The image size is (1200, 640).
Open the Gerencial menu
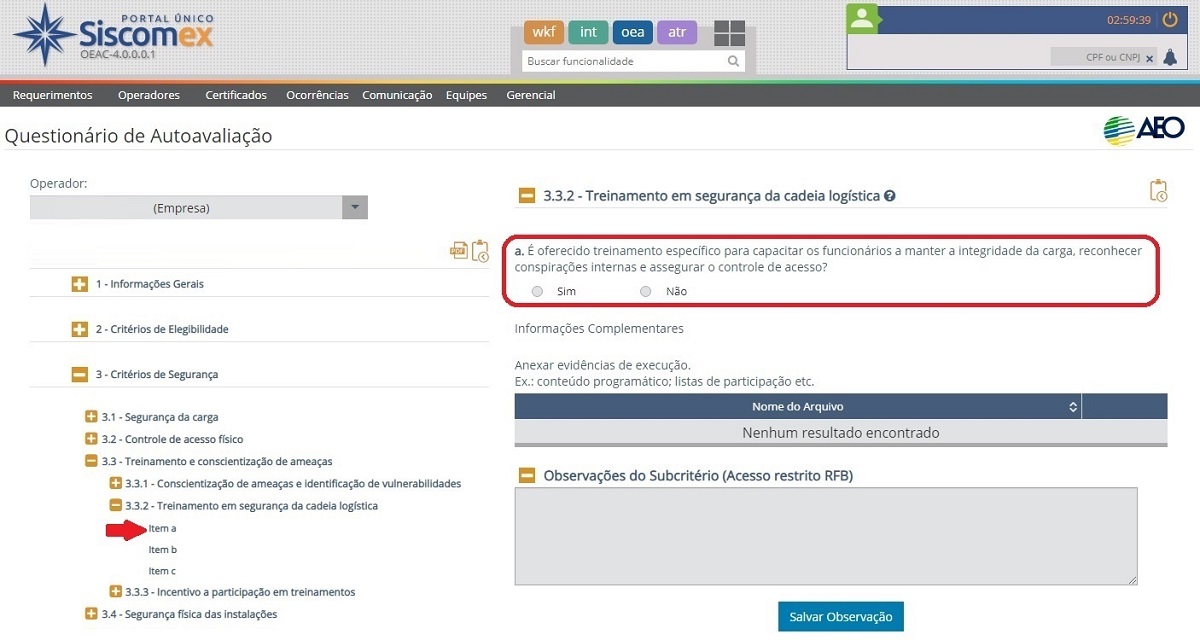tap(530, 95)
